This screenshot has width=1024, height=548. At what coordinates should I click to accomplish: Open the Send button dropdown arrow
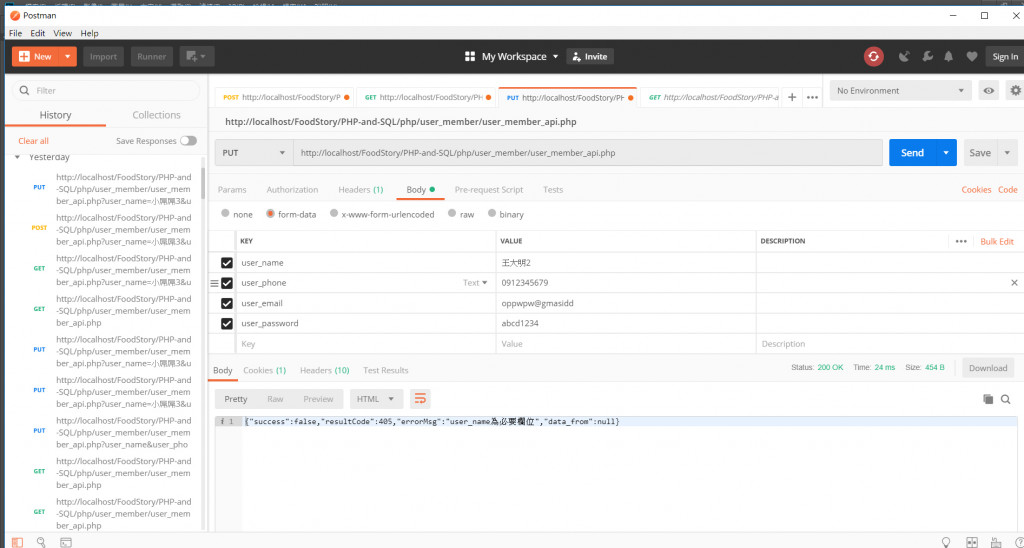[946, 153]
